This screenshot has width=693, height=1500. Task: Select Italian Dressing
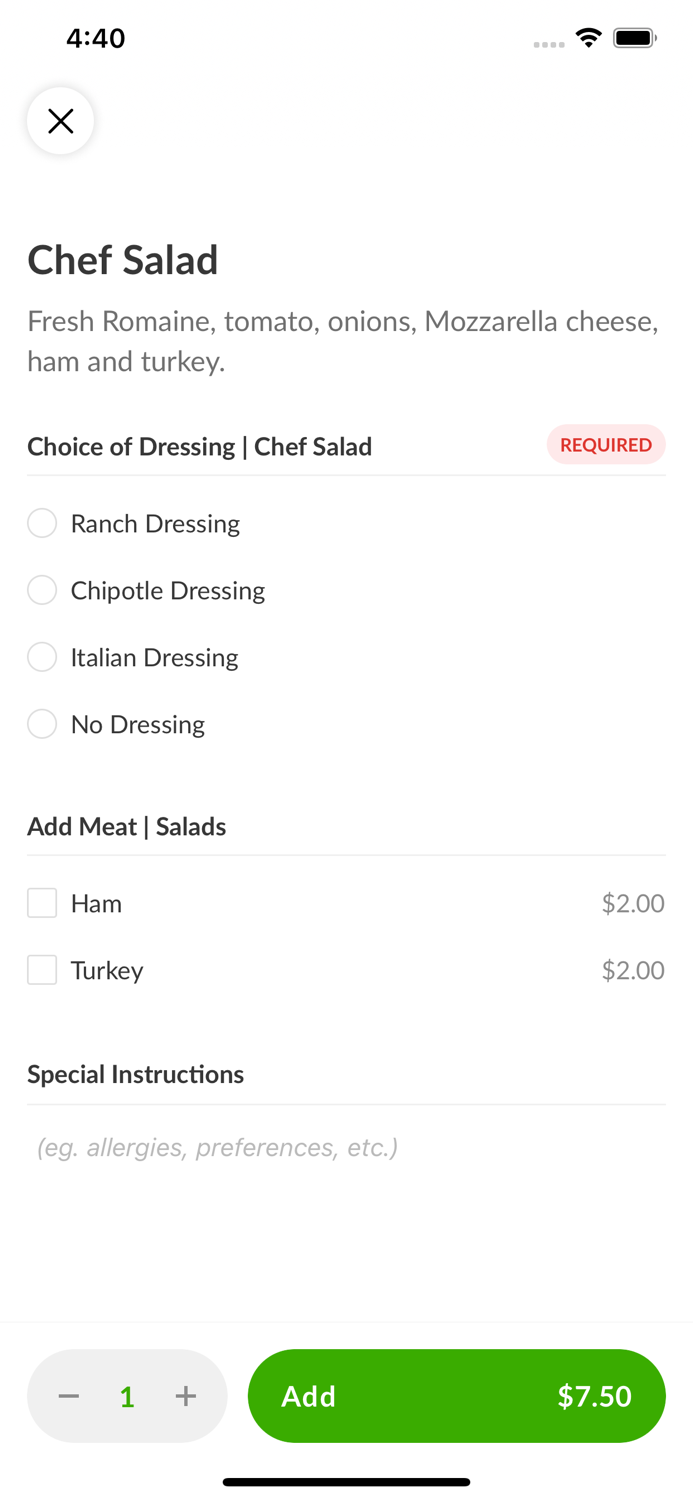pyautogui.click(x=42, y=656)
